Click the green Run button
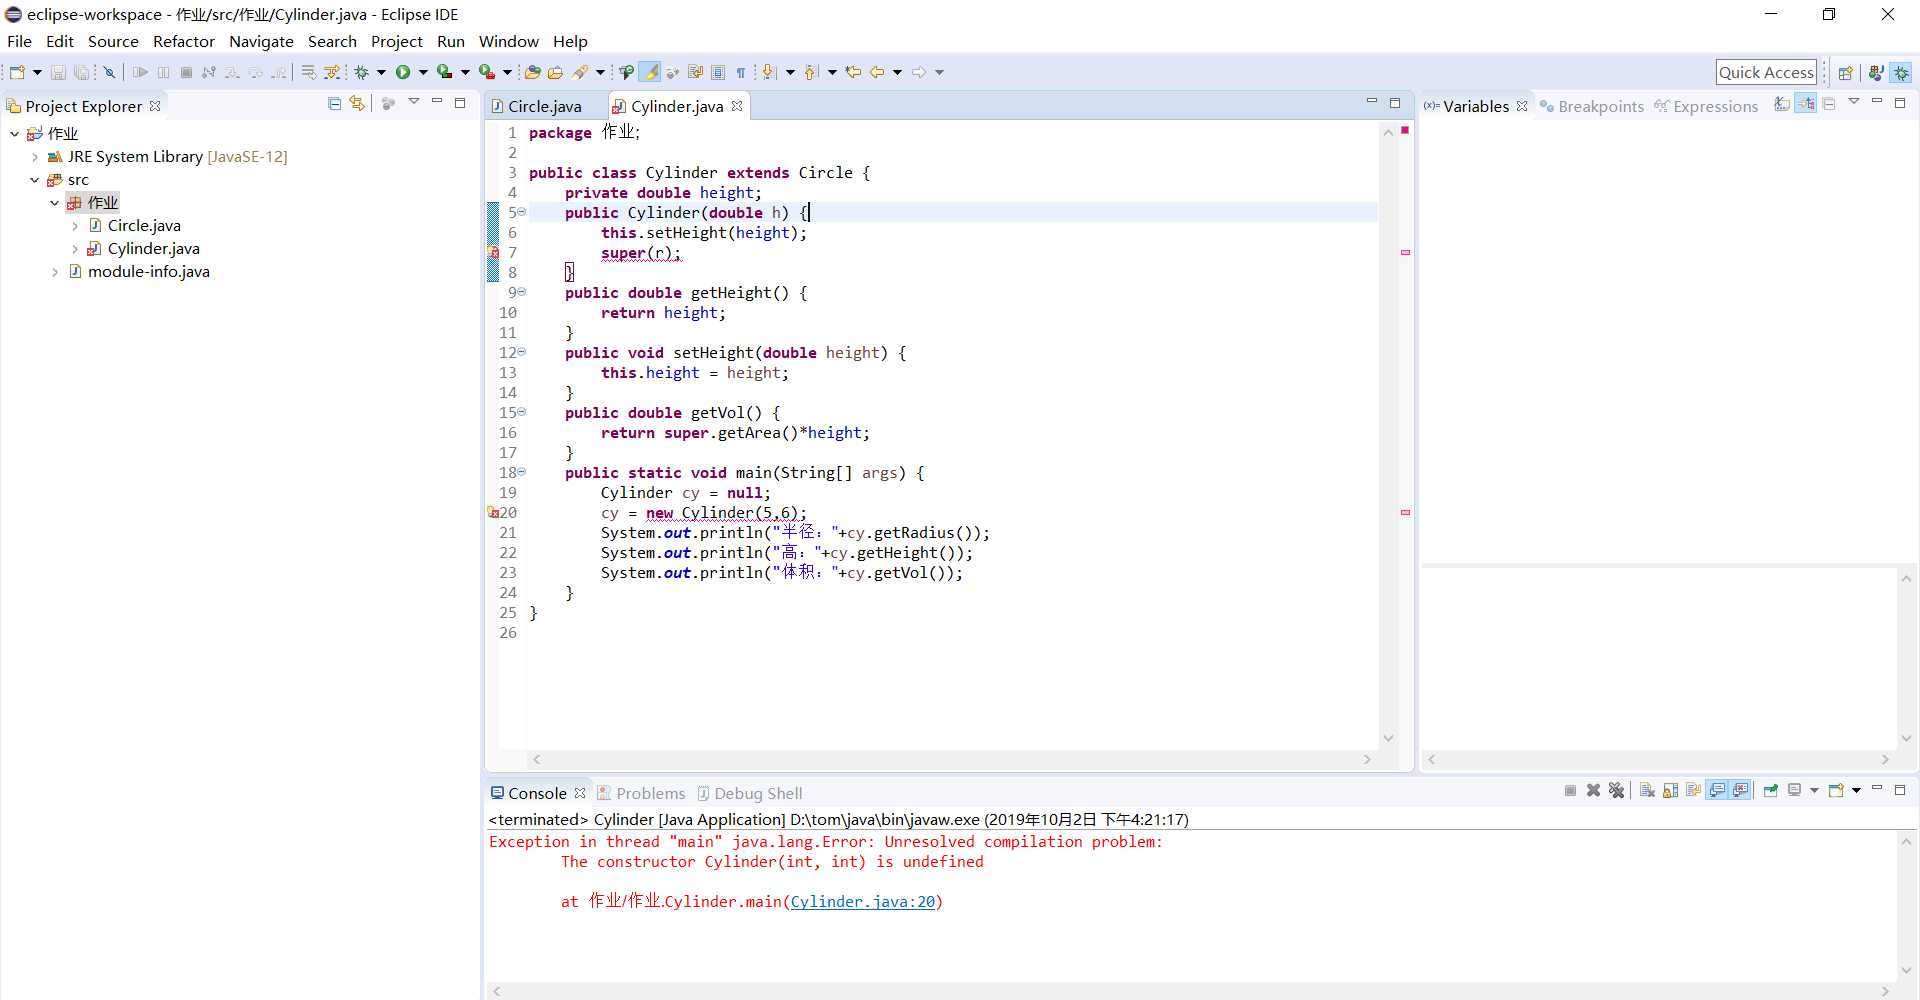This screenshot has width=1920, height=1000. point(403,72)
